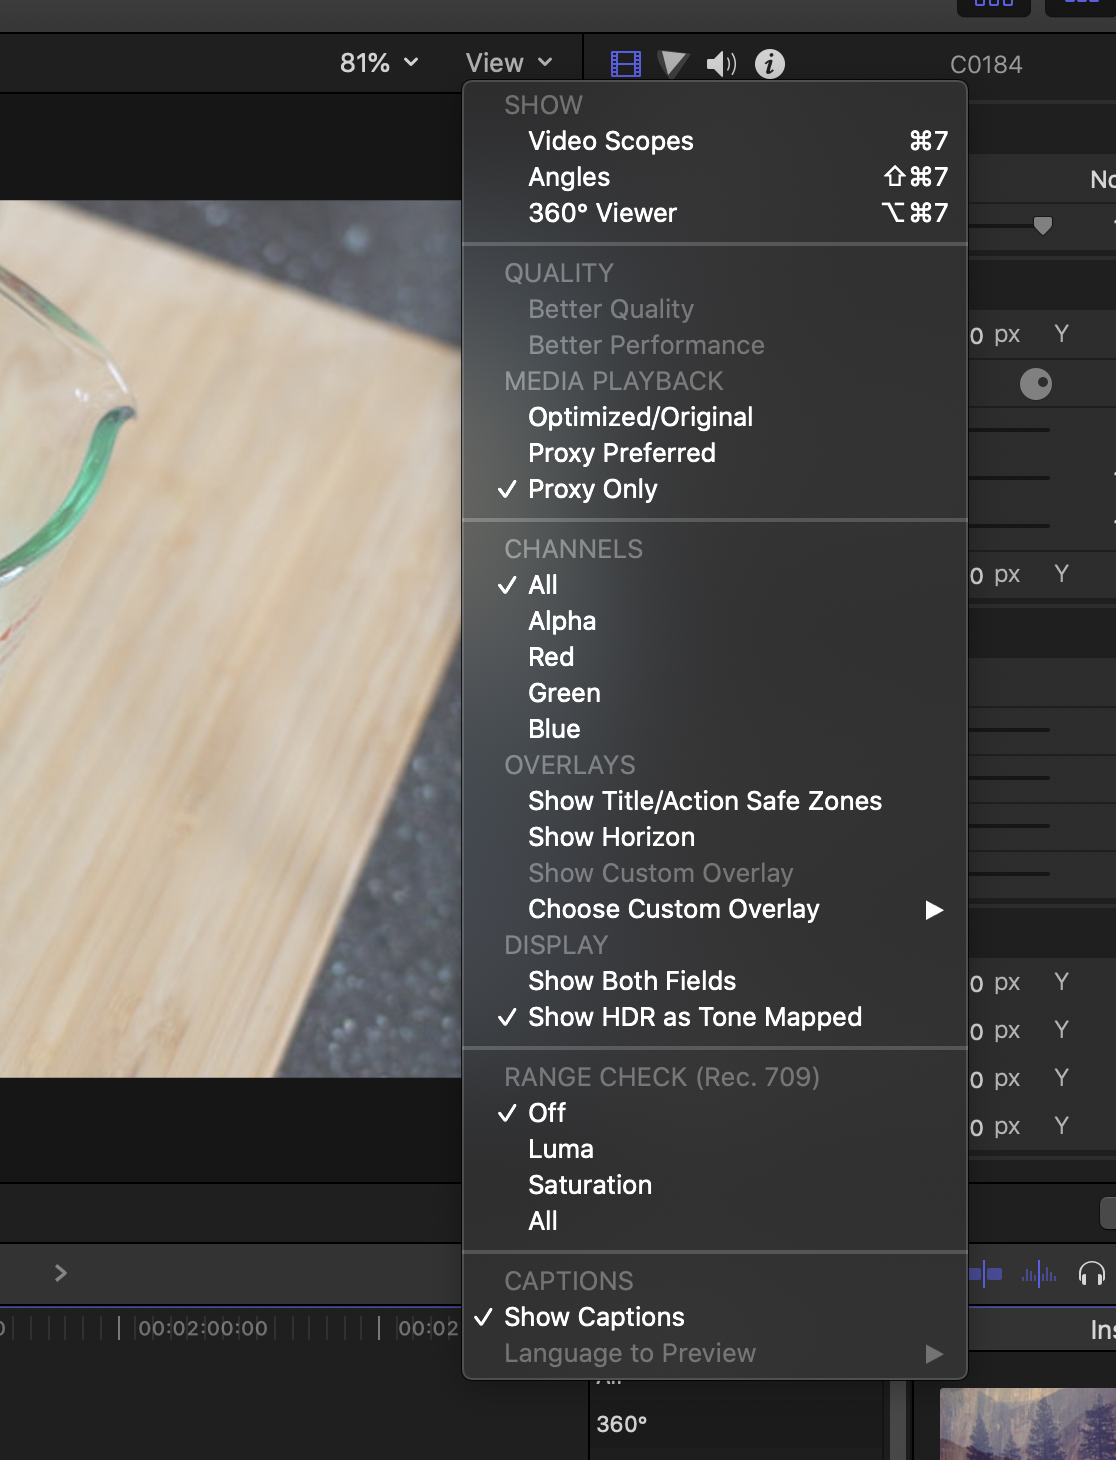Select Video Scopes menu item
1116x1460 pixels.
point(715,141)
